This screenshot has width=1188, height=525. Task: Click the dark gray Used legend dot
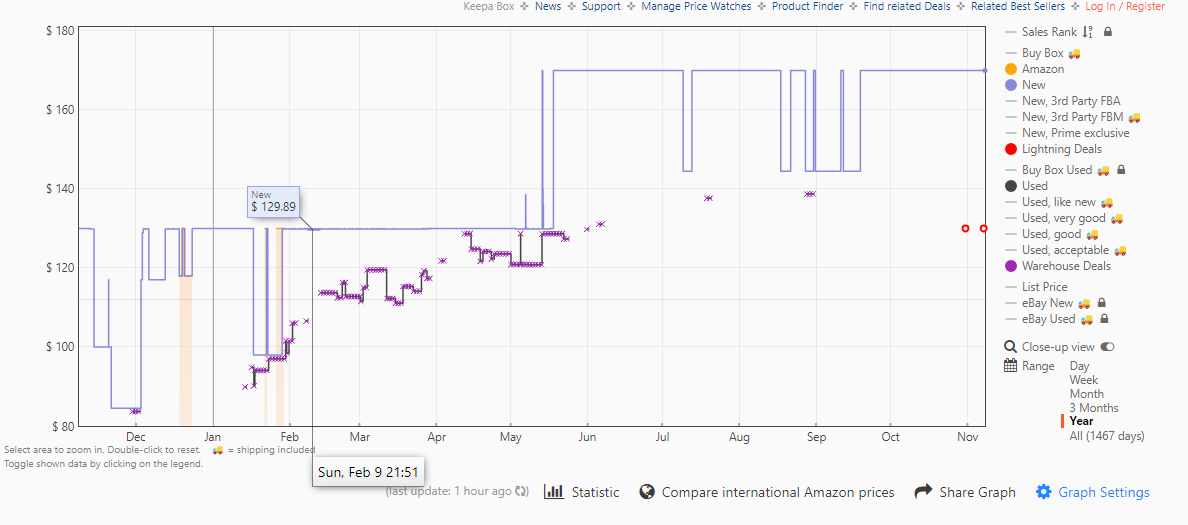(1011, 186)
